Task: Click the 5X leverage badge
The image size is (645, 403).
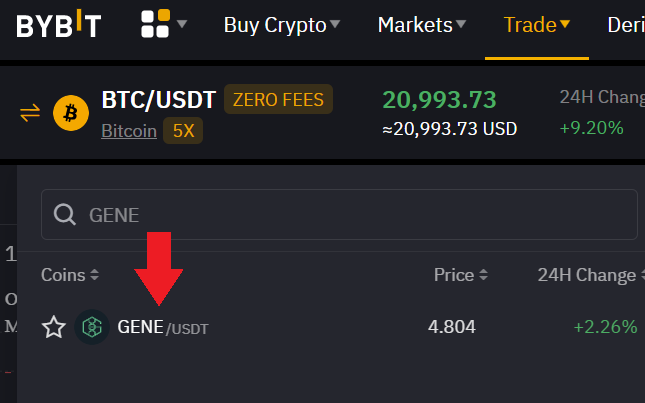Action: pos(183,131)
